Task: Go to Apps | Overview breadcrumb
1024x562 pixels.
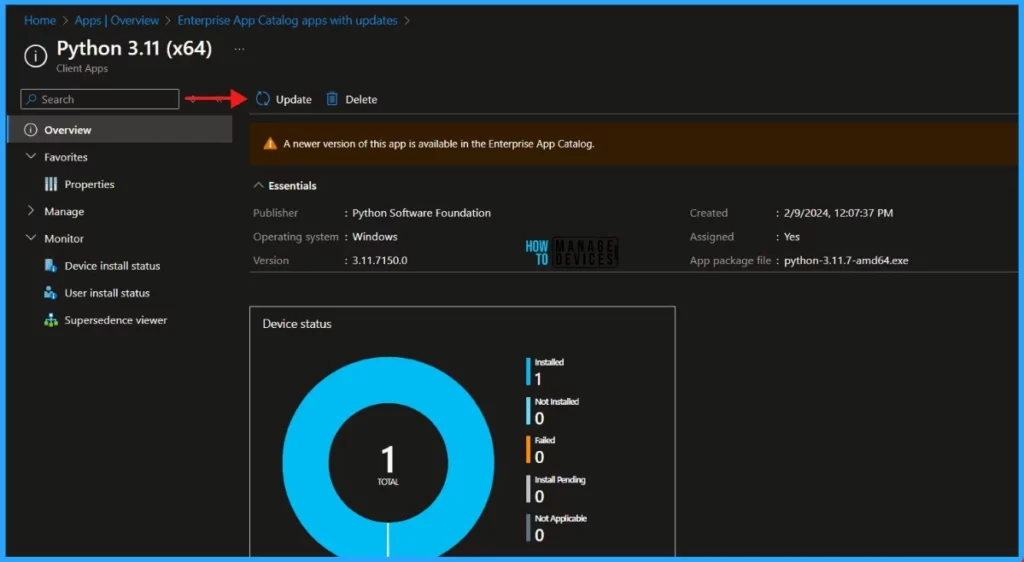Action: [117, 20]
